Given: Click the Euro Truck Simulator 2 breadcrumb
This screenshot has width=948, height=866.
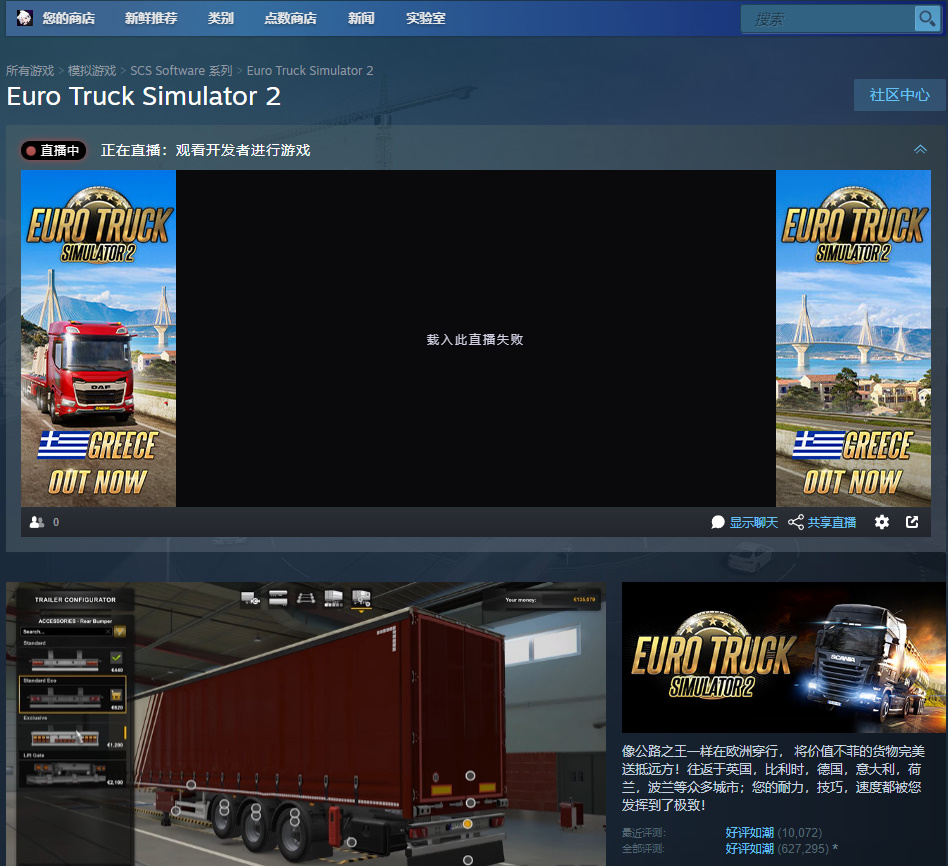Looking at the screenshot, I should point(310,71).
